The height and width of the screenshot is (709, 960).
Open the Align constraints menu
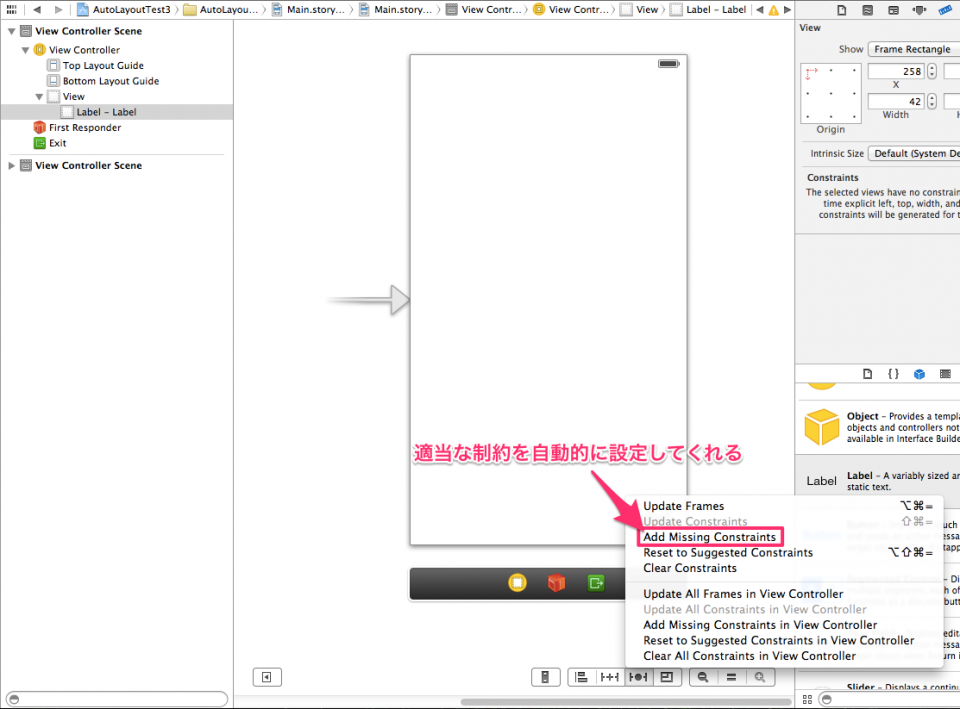coord(582,677)
